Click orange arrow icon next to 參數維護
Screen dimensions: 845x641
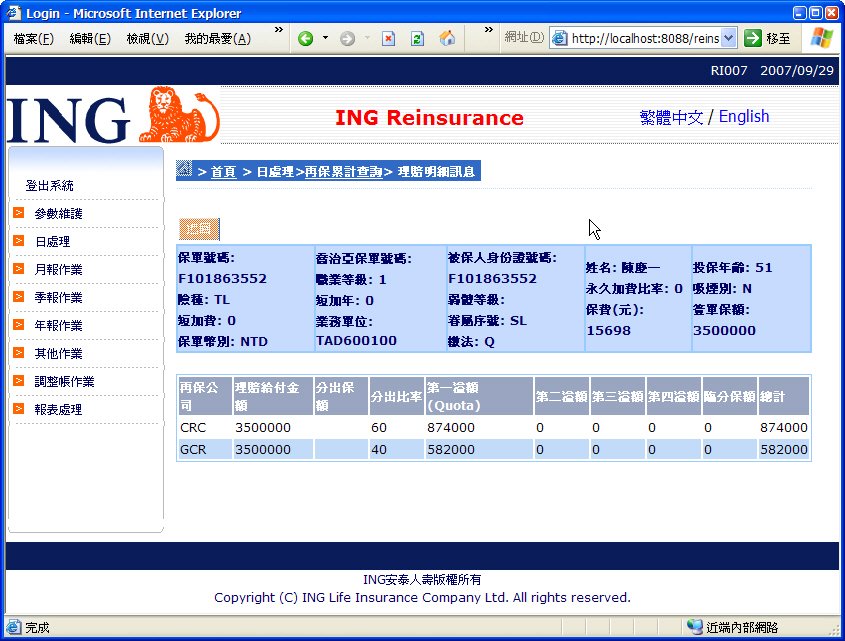coord(19,213)
